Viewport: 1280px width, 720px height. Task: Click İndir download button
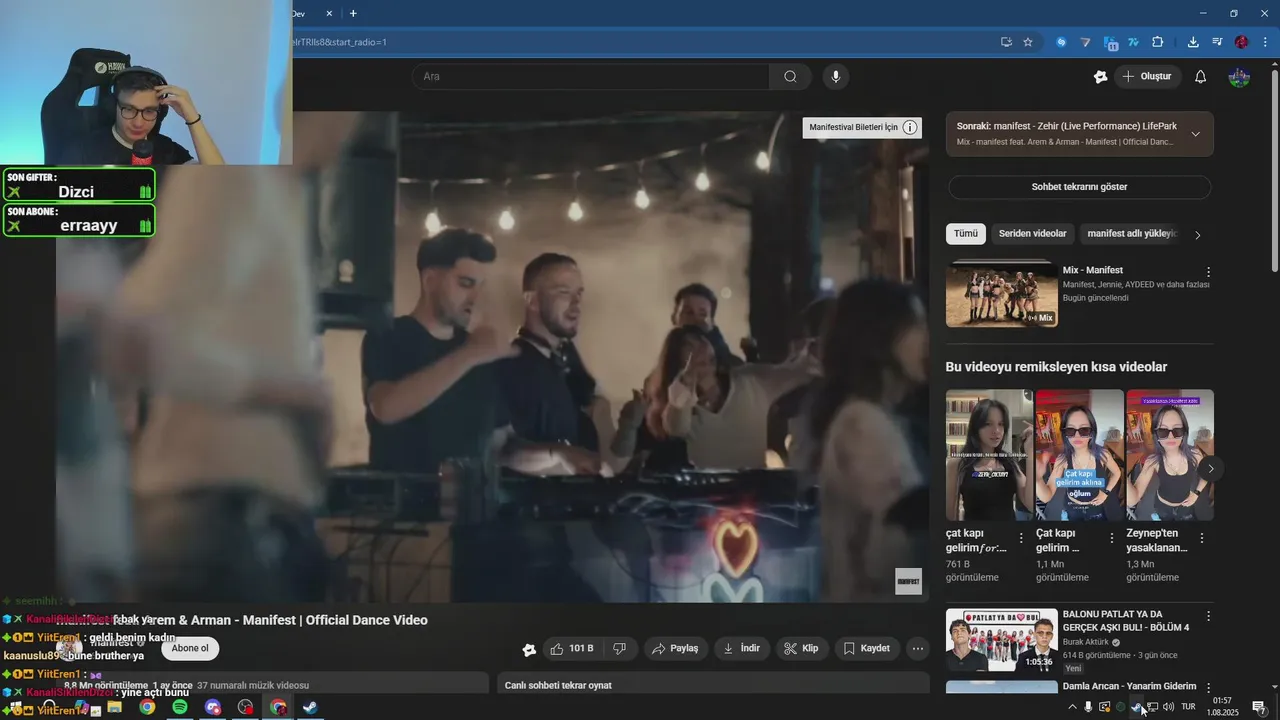(742, 649)
